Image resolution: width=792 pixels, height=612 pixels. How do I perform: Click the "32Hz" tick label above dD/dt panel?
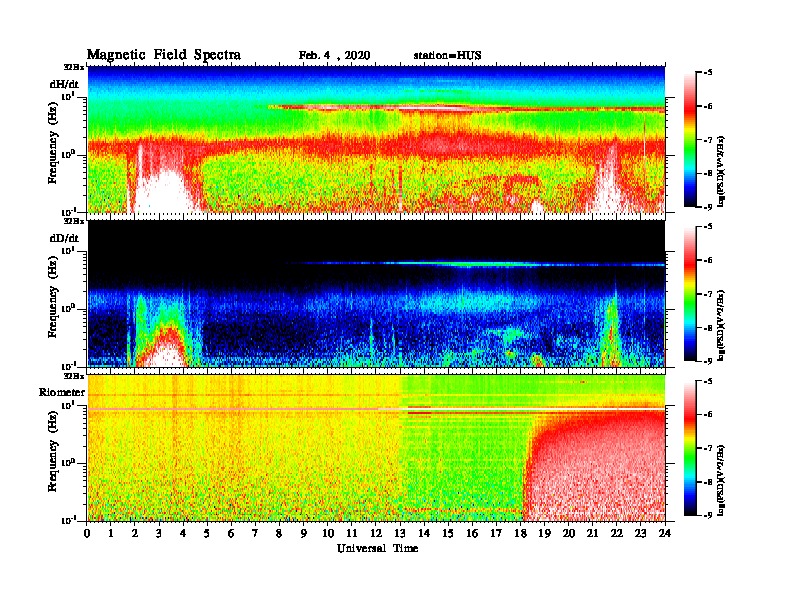pyautogui.click(x=74, y=221)
